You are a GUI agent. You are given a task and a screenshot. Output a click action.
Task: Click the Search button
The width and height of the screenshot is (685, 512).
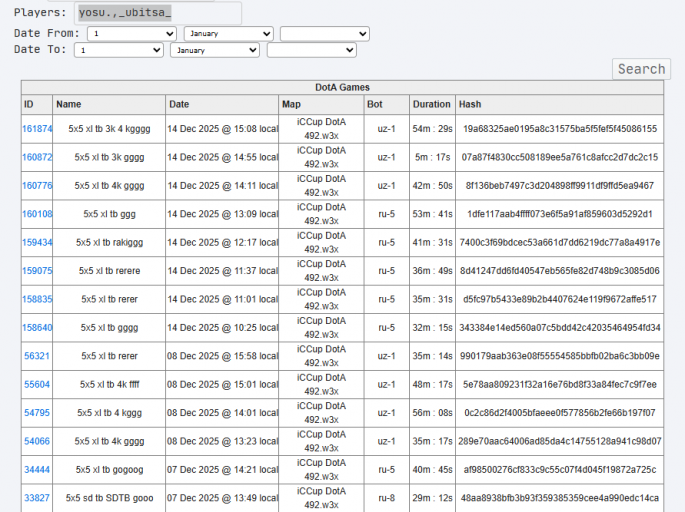641,69
